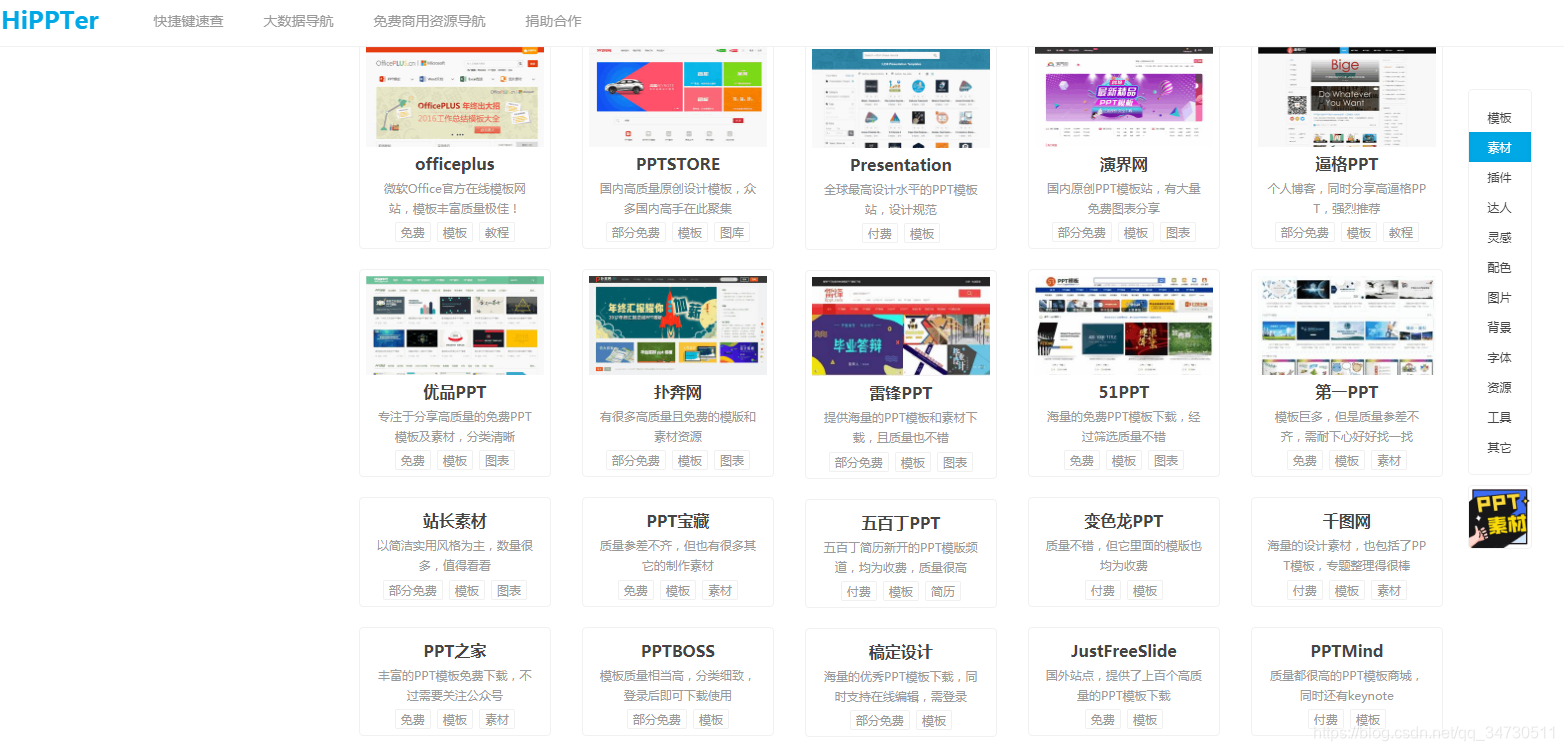Click the PPTSTORE title link
1564x751 pixels.
(678, 164)
